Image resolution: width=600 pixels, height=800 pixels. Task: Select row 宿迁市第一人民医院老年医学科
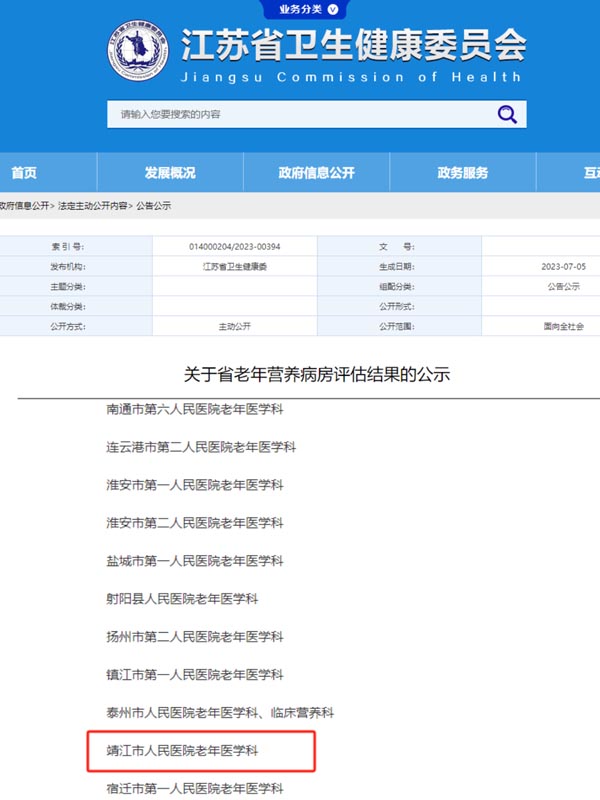tap(194, 788)
